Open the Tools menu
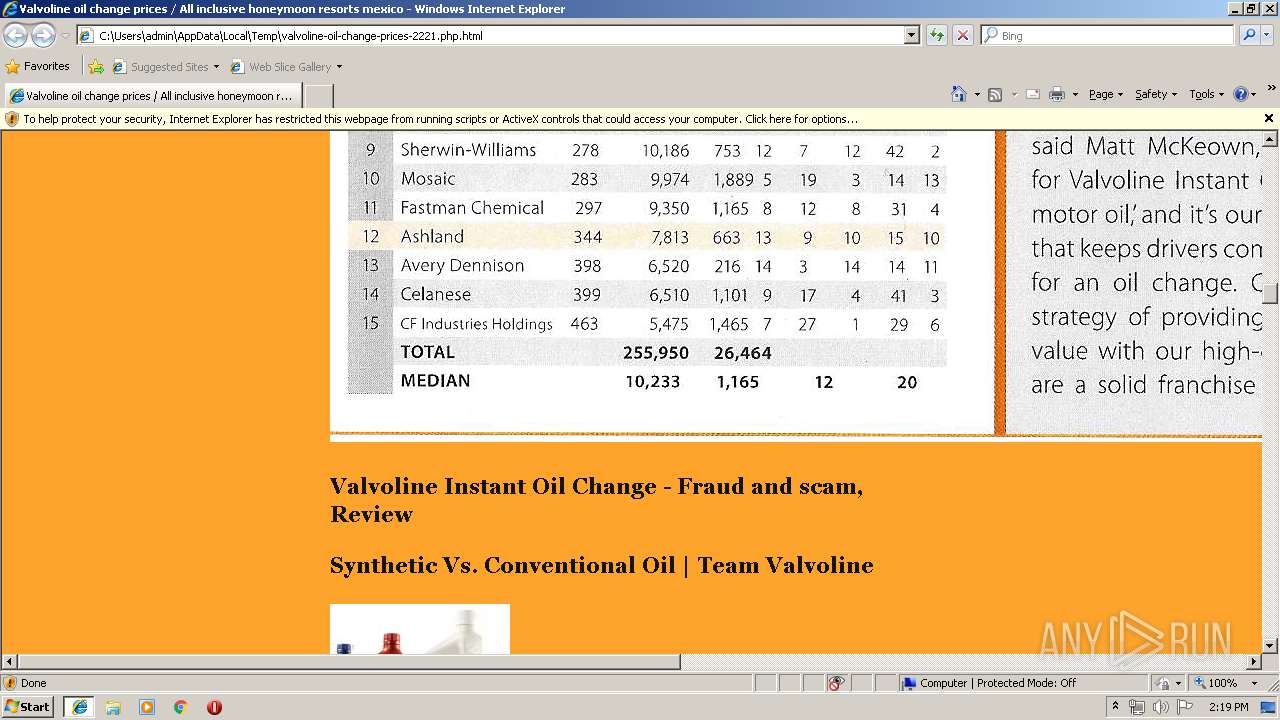The width and height of the screenshot is (1280, 720). tap(1206, 94)
